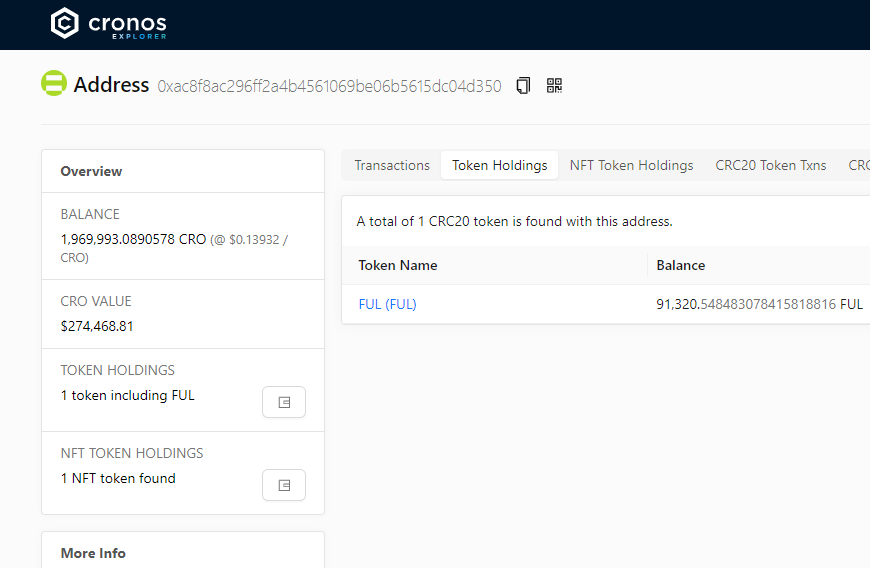Click the 1,969,993.0890578 CRO balance value
870x568 pixels.
133,239
